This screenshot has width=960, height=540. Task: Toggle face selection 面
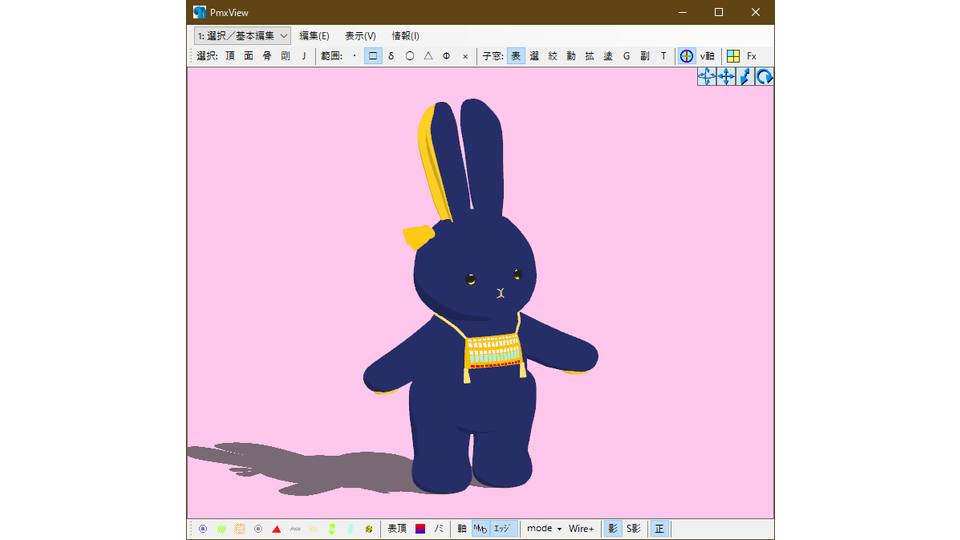coord(249,56)
